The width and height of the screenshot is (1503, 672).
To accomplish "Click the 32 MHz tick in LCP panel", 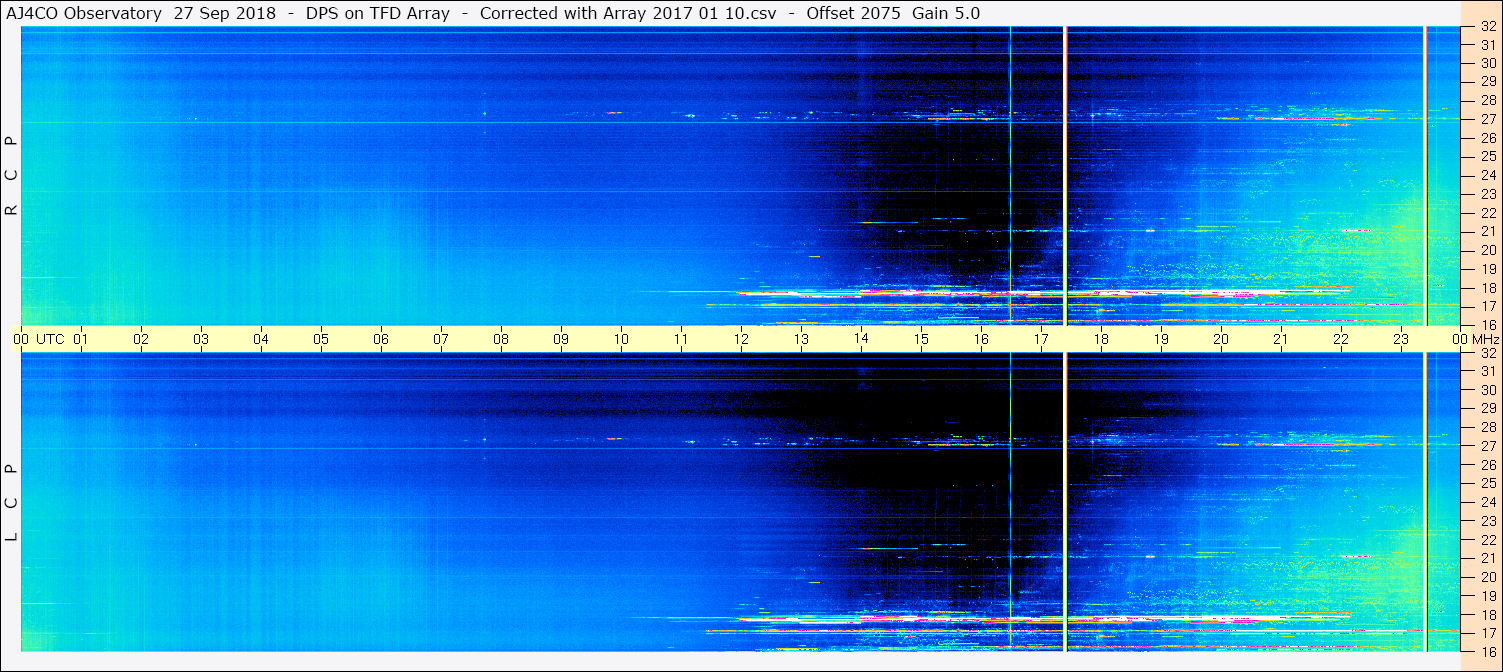I will pyautogui.click(x=1487, y=352).
